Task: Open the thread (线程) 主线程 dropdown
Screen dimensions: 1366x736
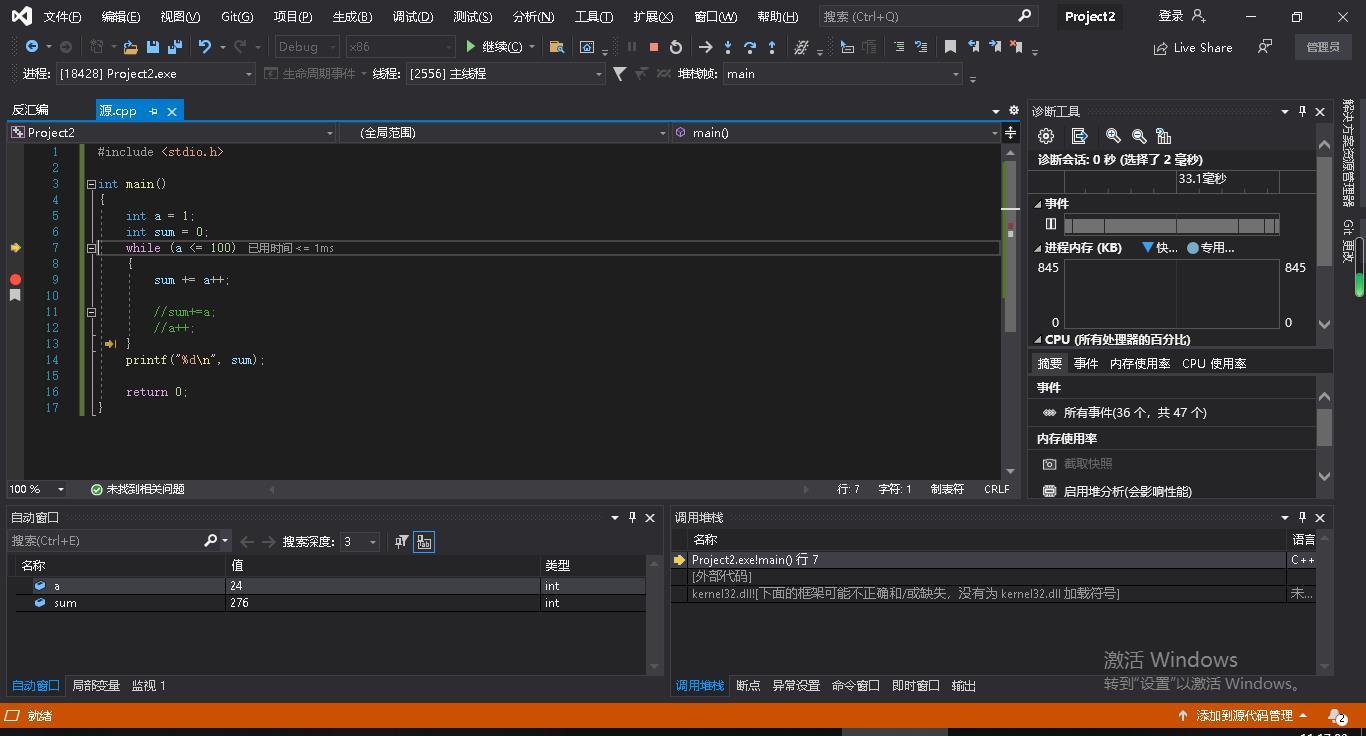Action: (x=505, y=74)
